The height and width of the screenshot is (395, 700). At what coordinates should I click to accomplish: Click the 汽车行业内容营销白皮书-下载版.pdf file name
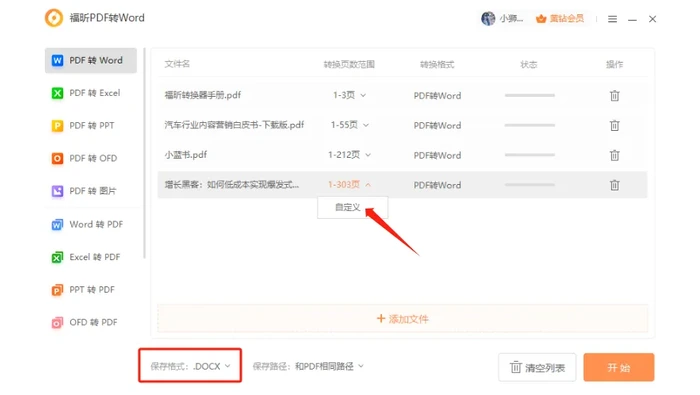pos(234,125)
